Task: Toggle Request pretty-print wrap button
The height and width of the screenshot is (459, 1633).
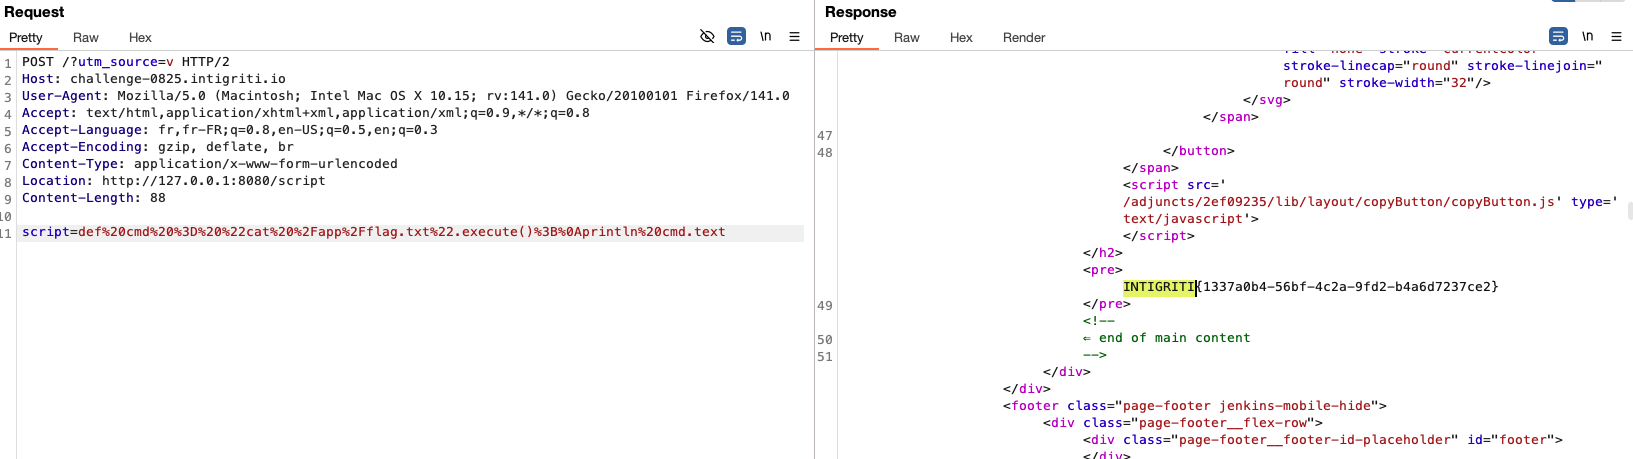Action: point(736,37)
